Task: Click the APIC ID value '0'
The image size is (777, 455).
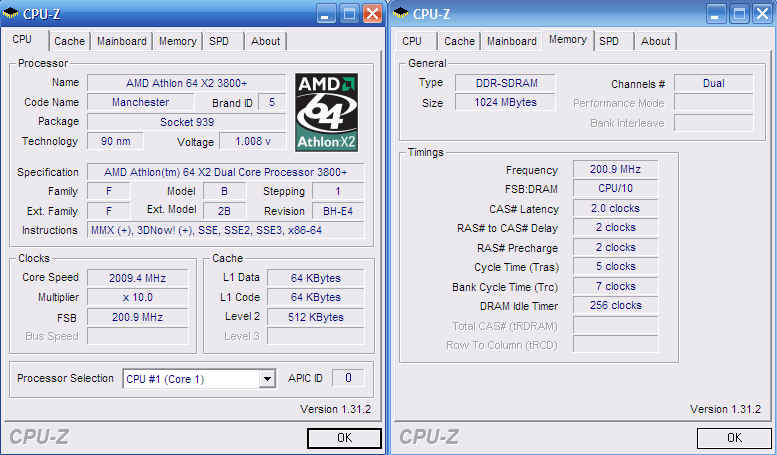Action: tap(348, 378)
